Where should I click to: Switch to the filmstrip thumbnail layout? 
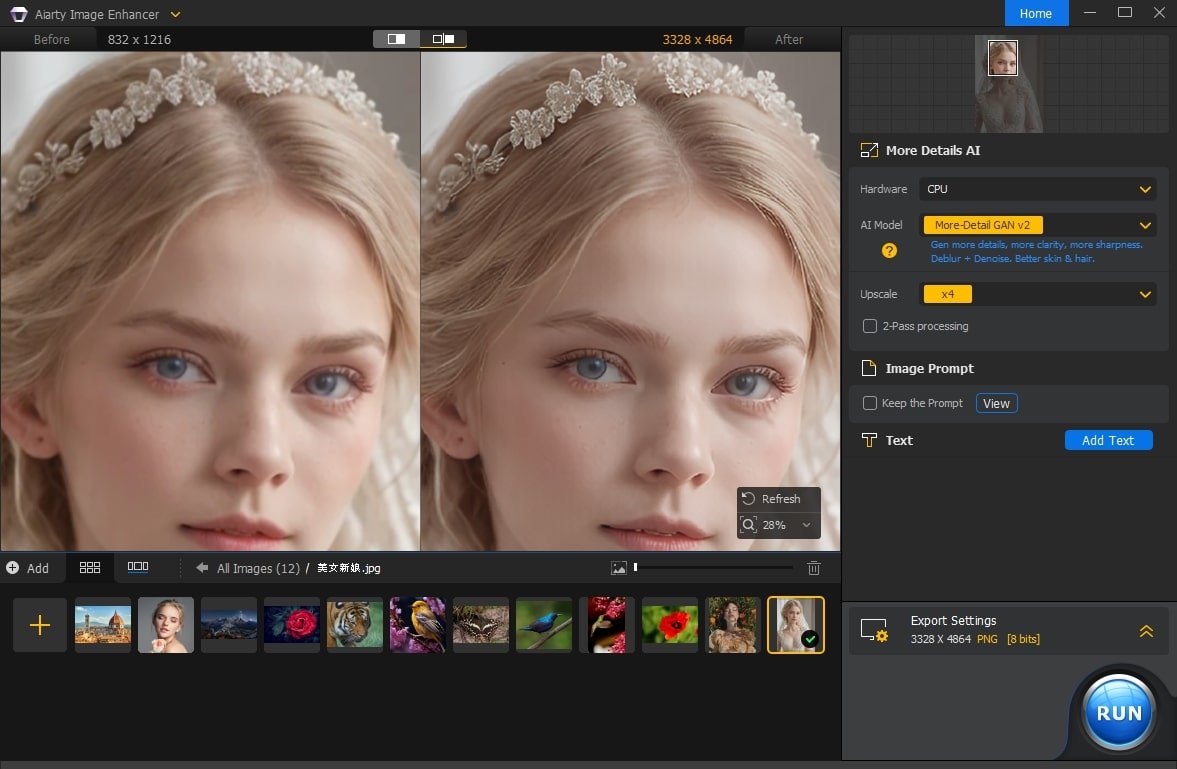coord(137,567)
